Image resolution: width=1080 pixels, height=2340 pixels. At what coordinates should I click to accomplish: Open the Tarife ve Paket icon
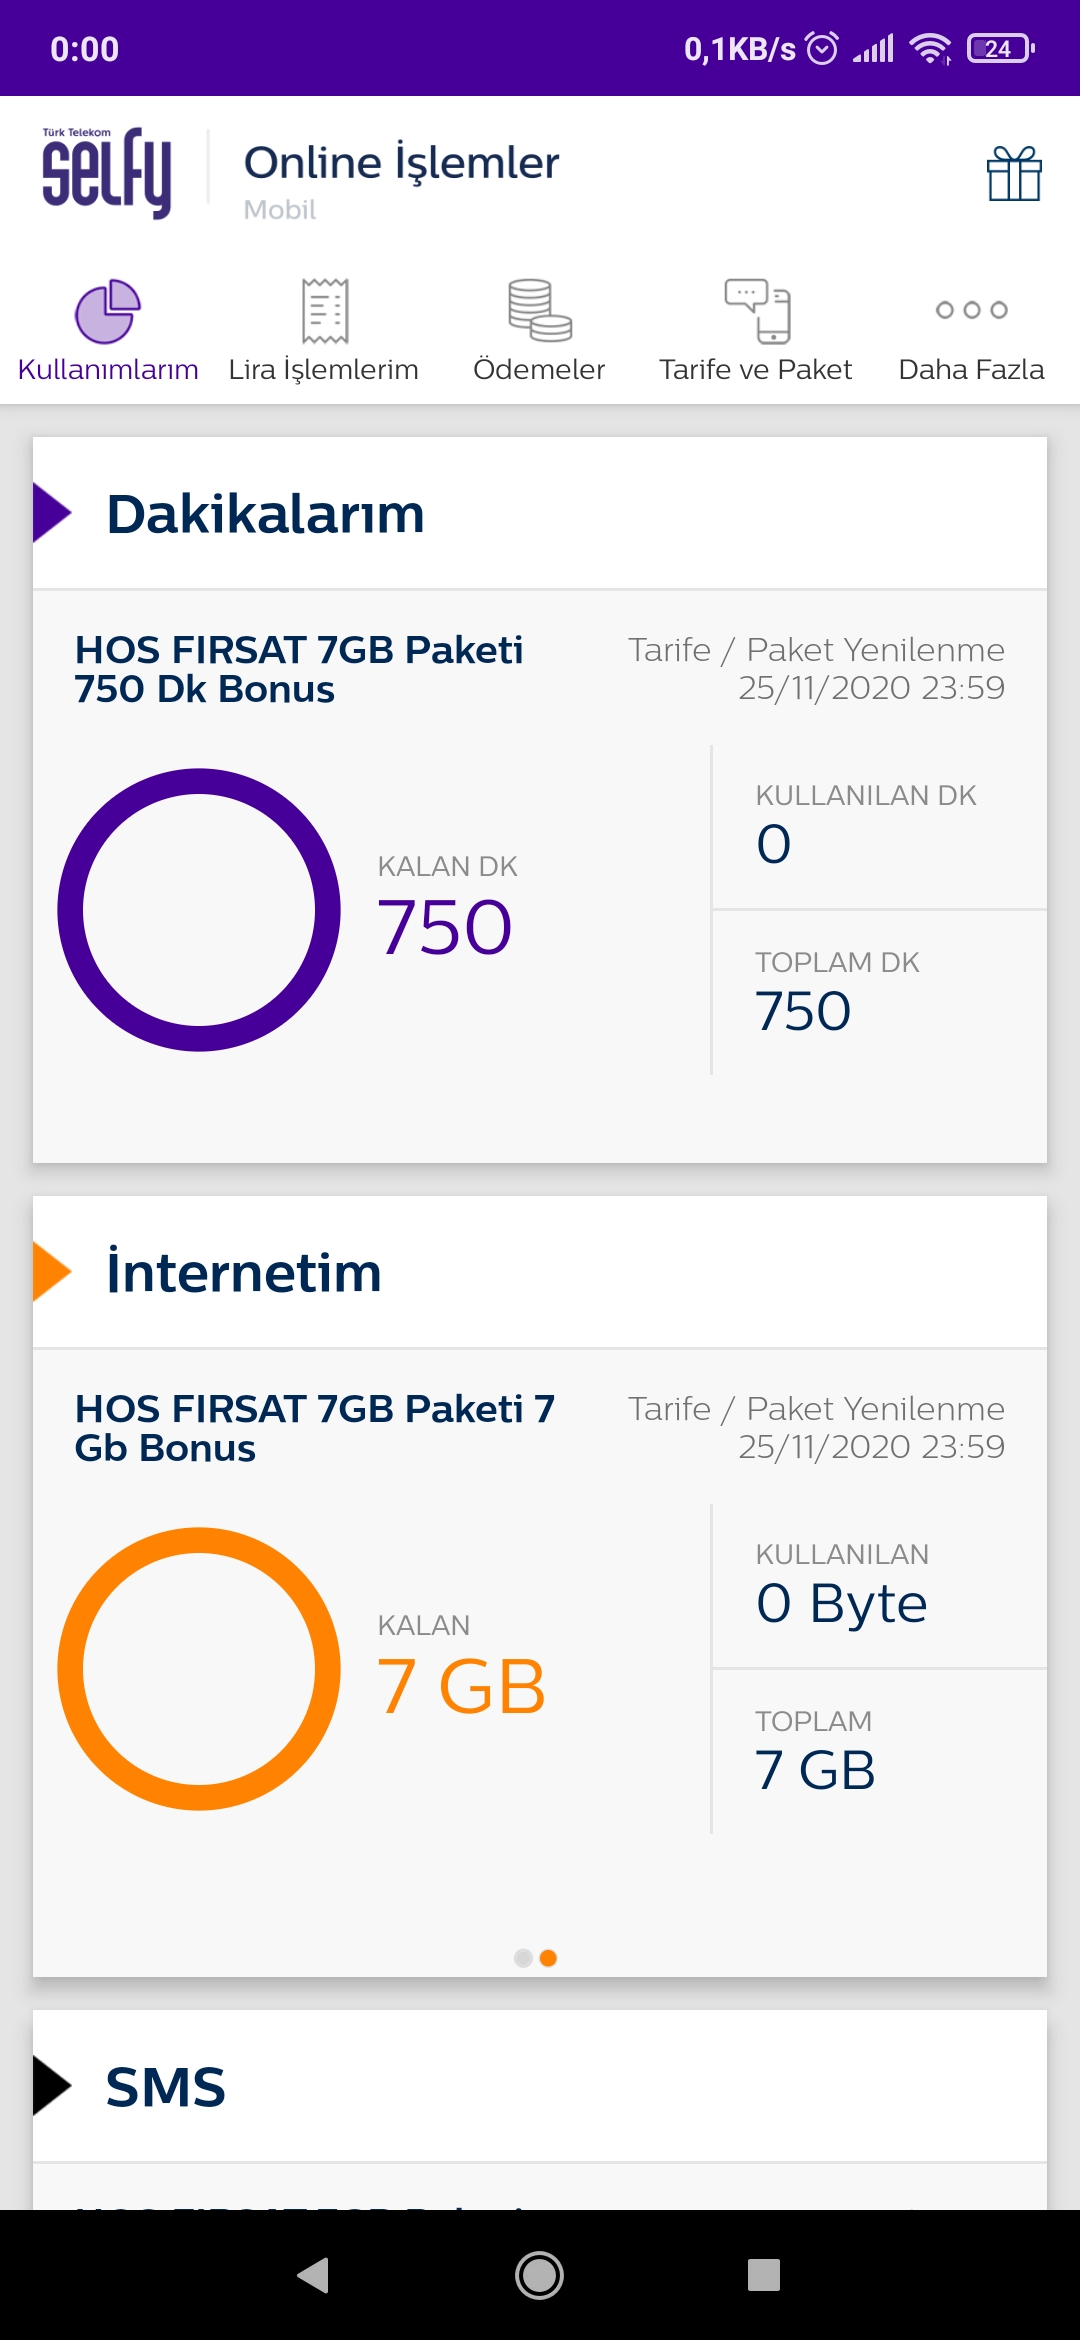pyautogui.click(x=756, y=311)
